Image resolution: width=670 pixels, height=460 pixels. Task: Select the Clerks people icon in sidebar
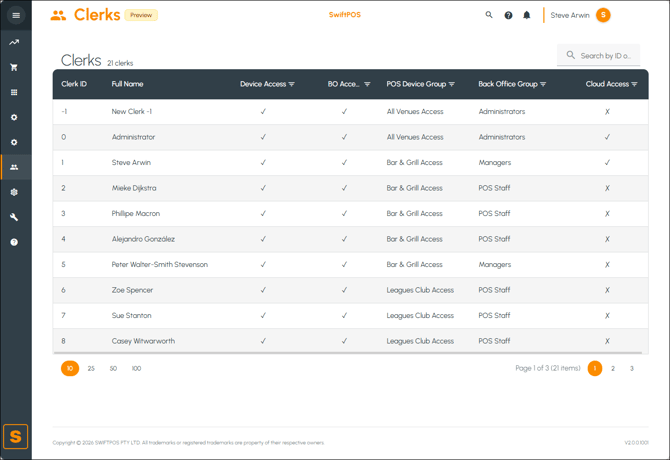pos(14,167)
